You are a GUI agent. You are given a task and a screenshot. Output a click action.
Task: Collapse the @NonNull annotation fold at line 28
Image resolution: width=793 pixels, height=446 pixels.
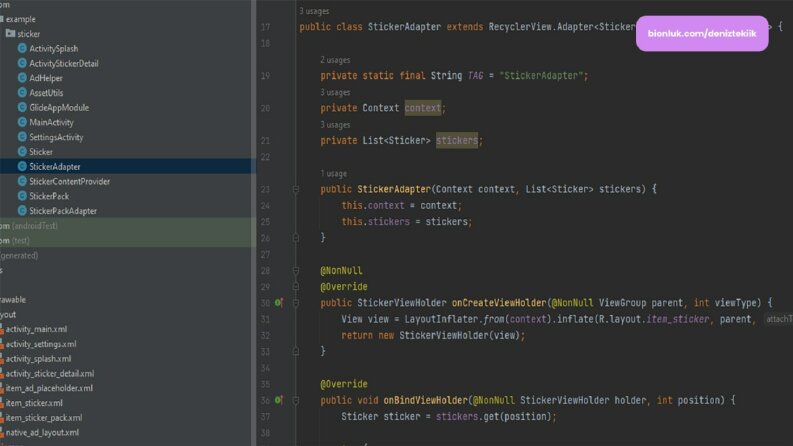[x=296, y=271]
